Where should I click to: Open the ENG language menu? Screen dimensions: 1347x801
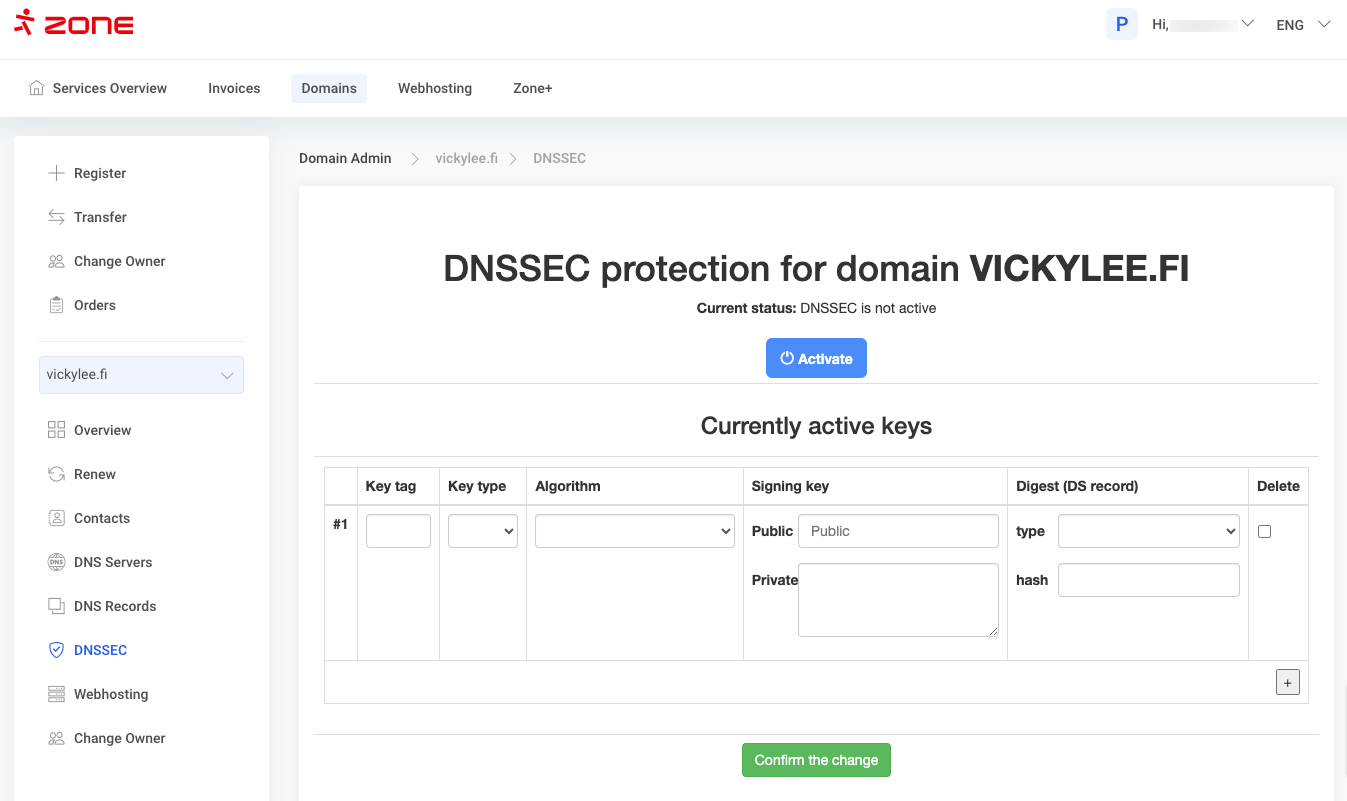(x=1302, y=25)
